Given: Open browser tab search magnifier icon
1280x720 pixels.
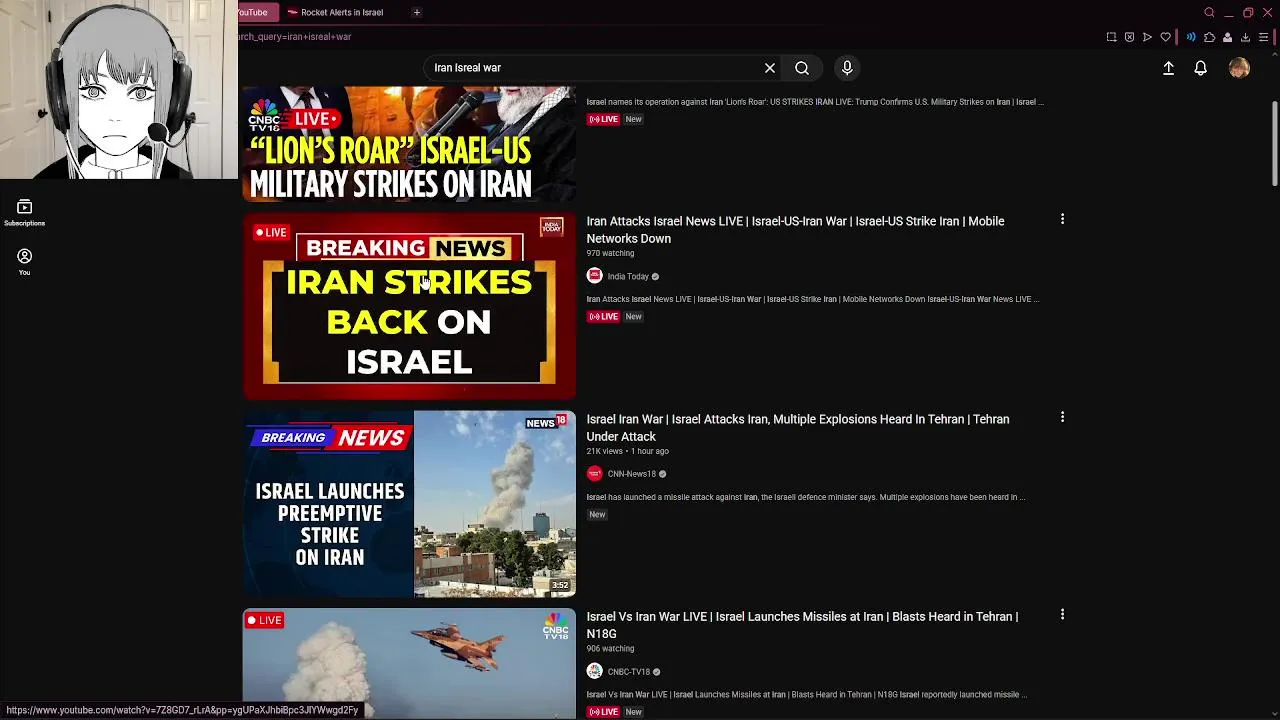Looking at the screenshot, I should (x=1209, y=12).
